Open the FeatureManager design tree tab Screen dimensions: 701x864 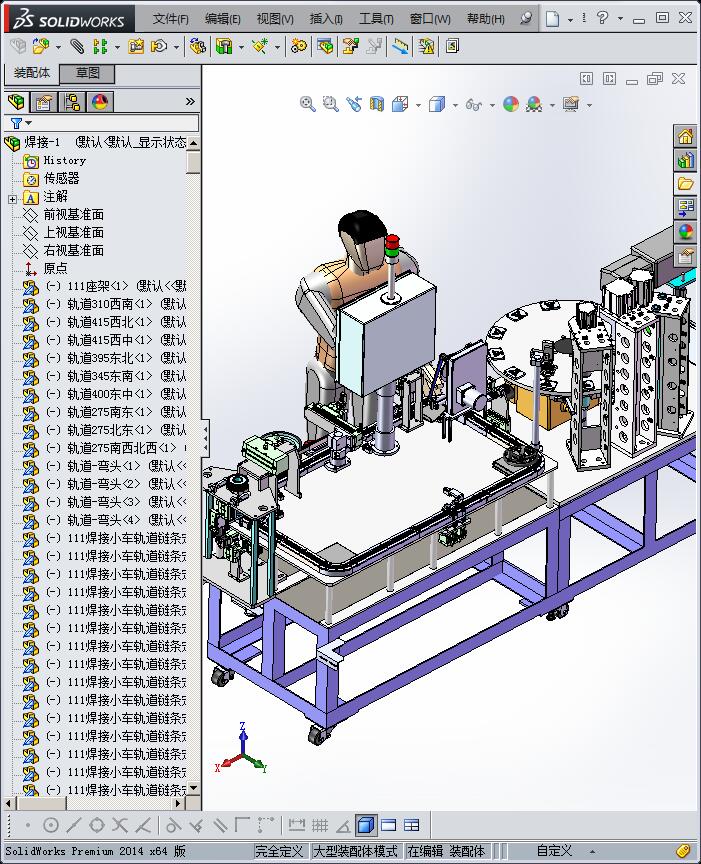tap(17, 102)
